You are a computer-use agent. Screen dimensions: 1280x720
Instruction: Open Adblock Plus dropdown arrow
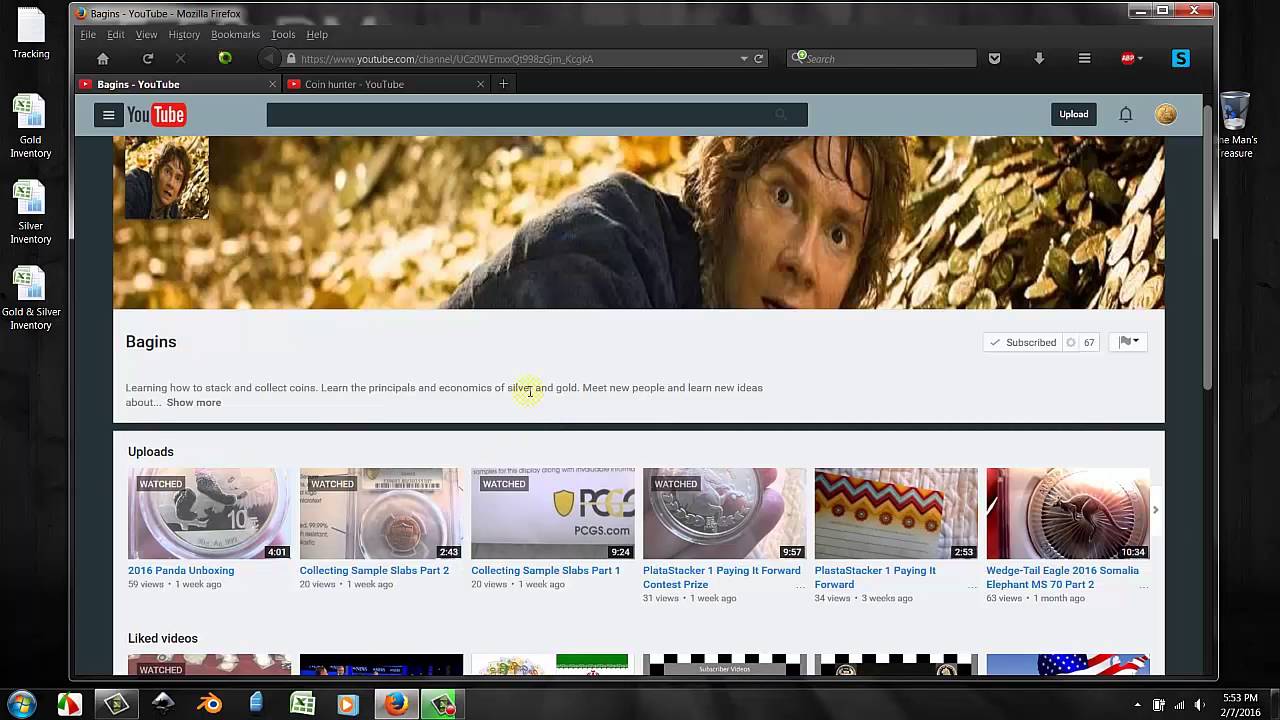pos(1140,59)
